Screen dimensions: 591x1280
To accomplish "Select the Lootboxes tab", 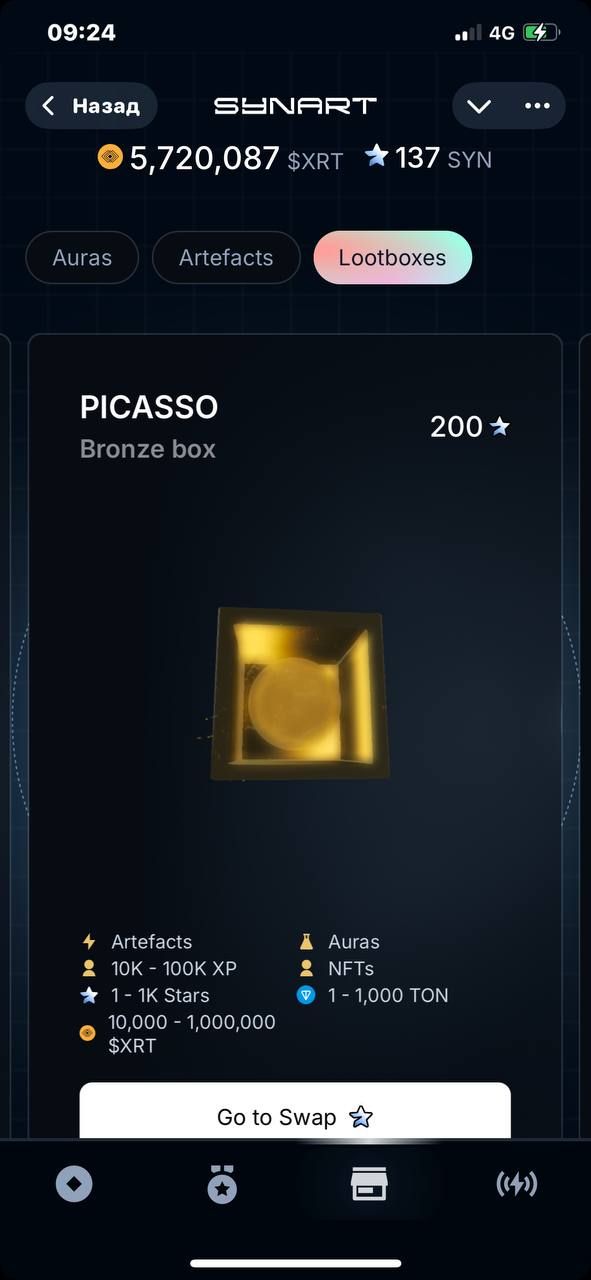I will click(x=392, y=258).
